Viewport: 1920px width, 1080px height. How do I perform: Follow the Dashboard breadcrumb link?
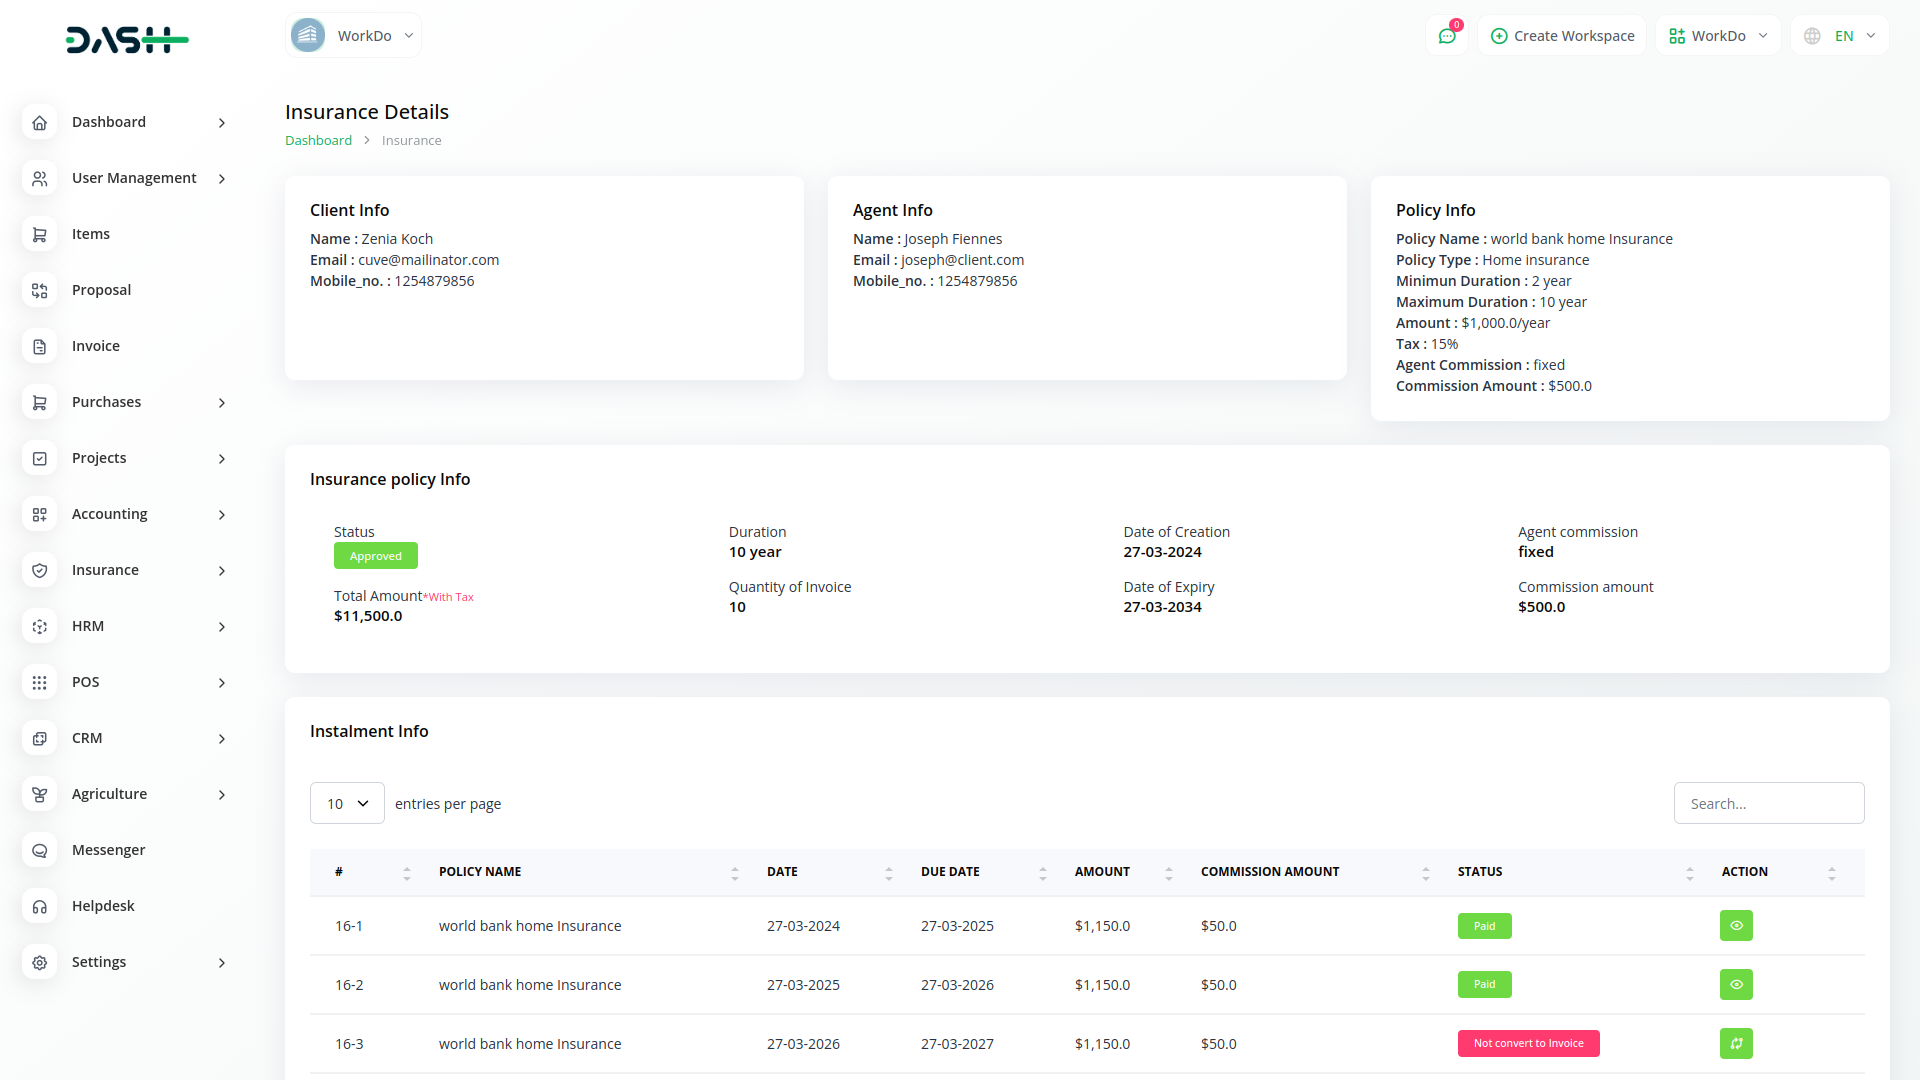318,140
